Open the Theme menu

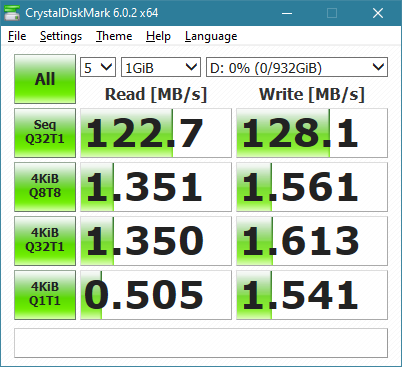(x=114, y=36)
